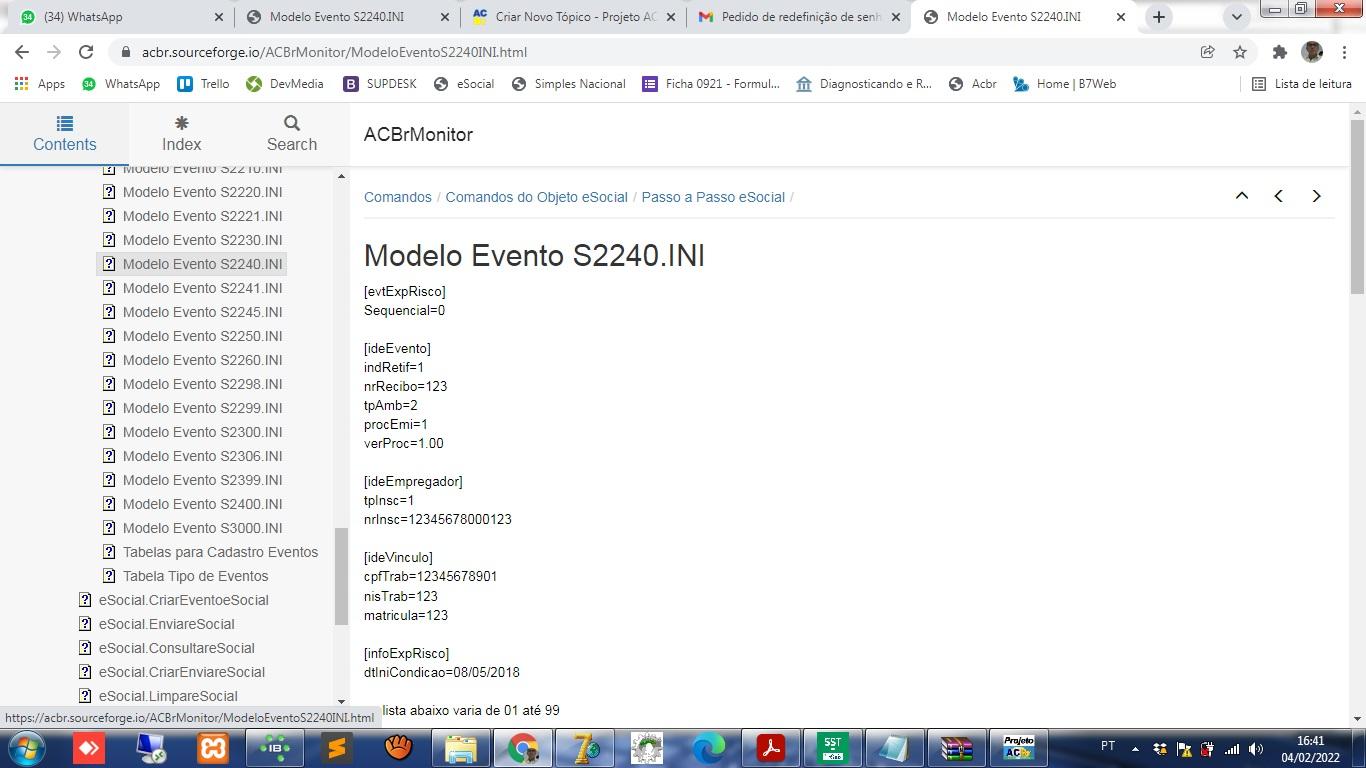Open eSocial.LimpareSocial topic
The image size is (1366, 768).
click(x=168, y=696)
